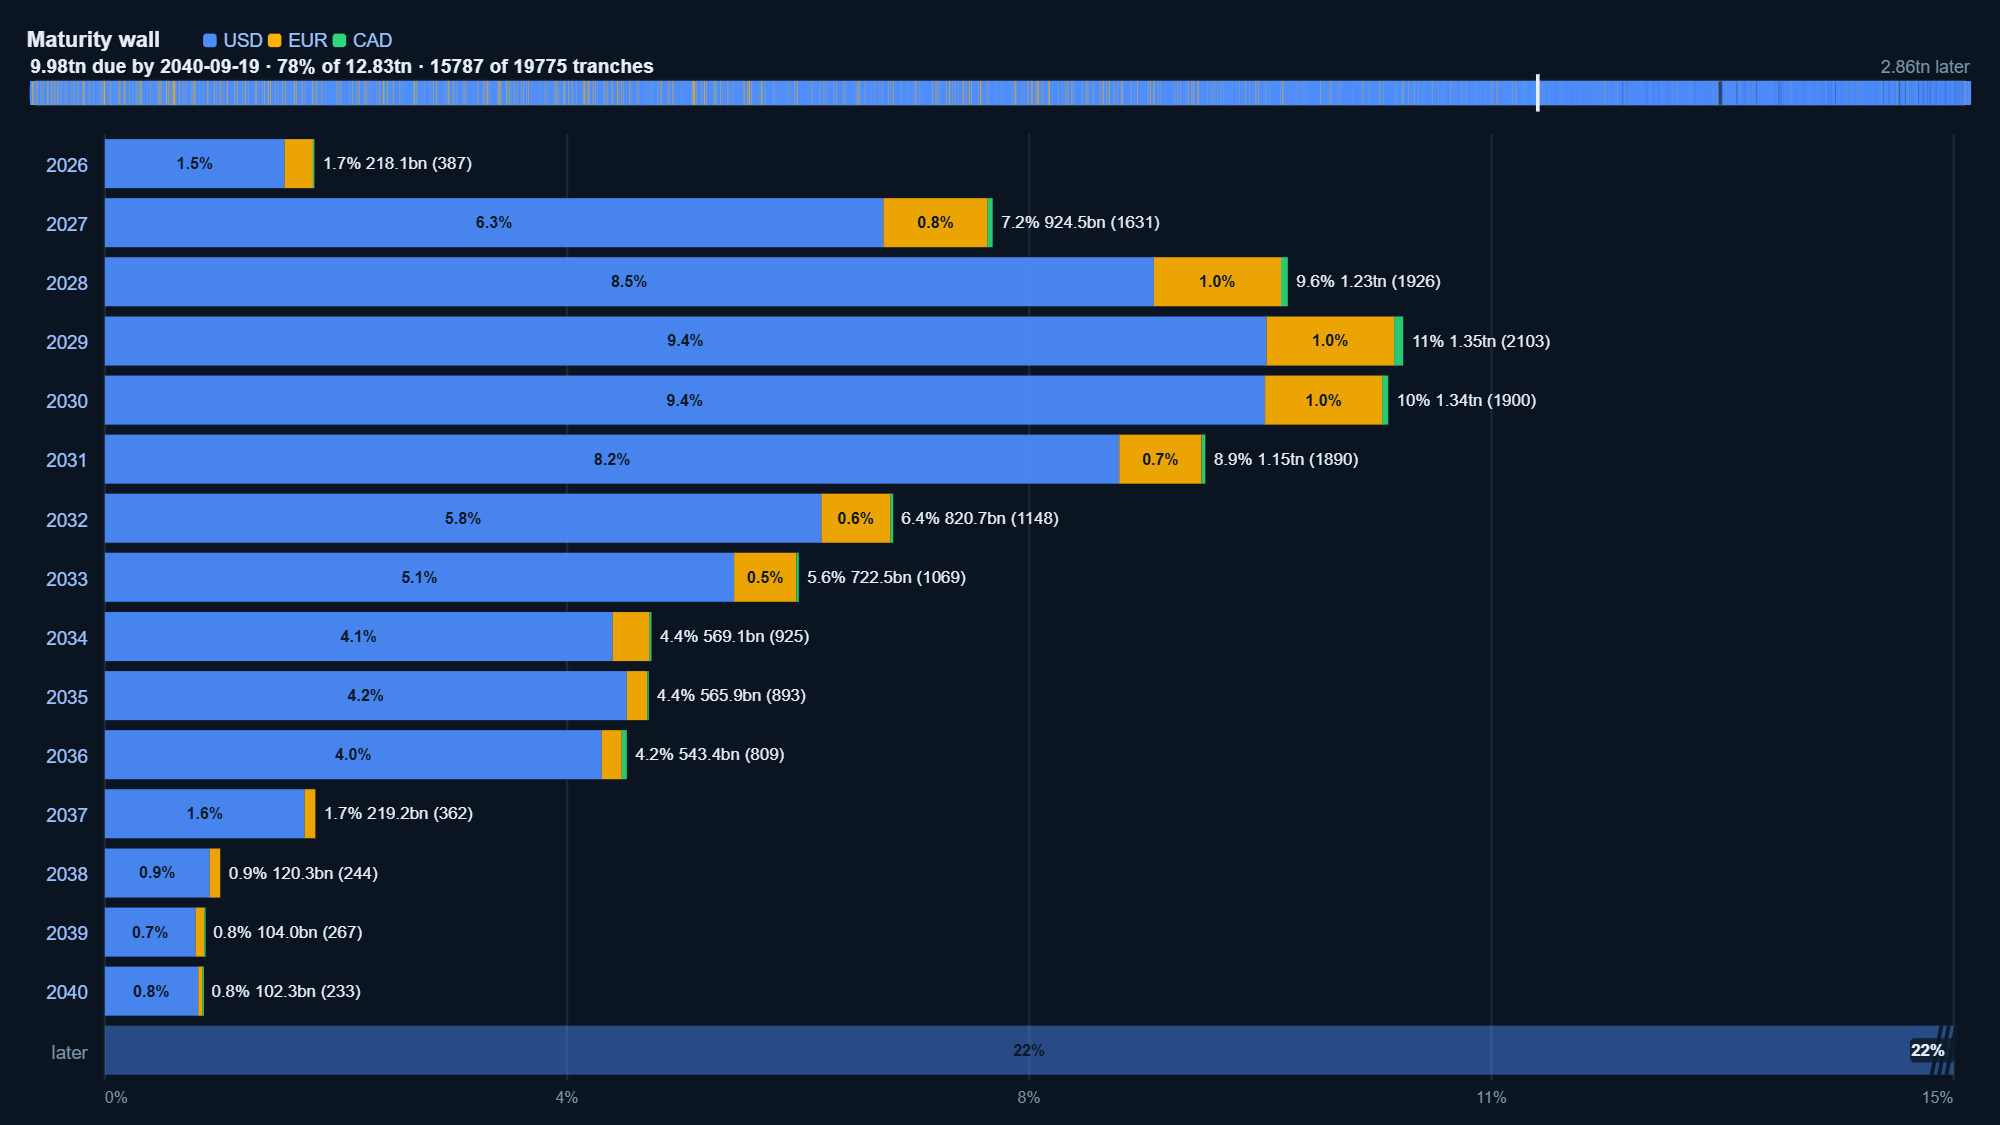Click '10% 1.34tn (1900)' total label

pos(1466,400)
